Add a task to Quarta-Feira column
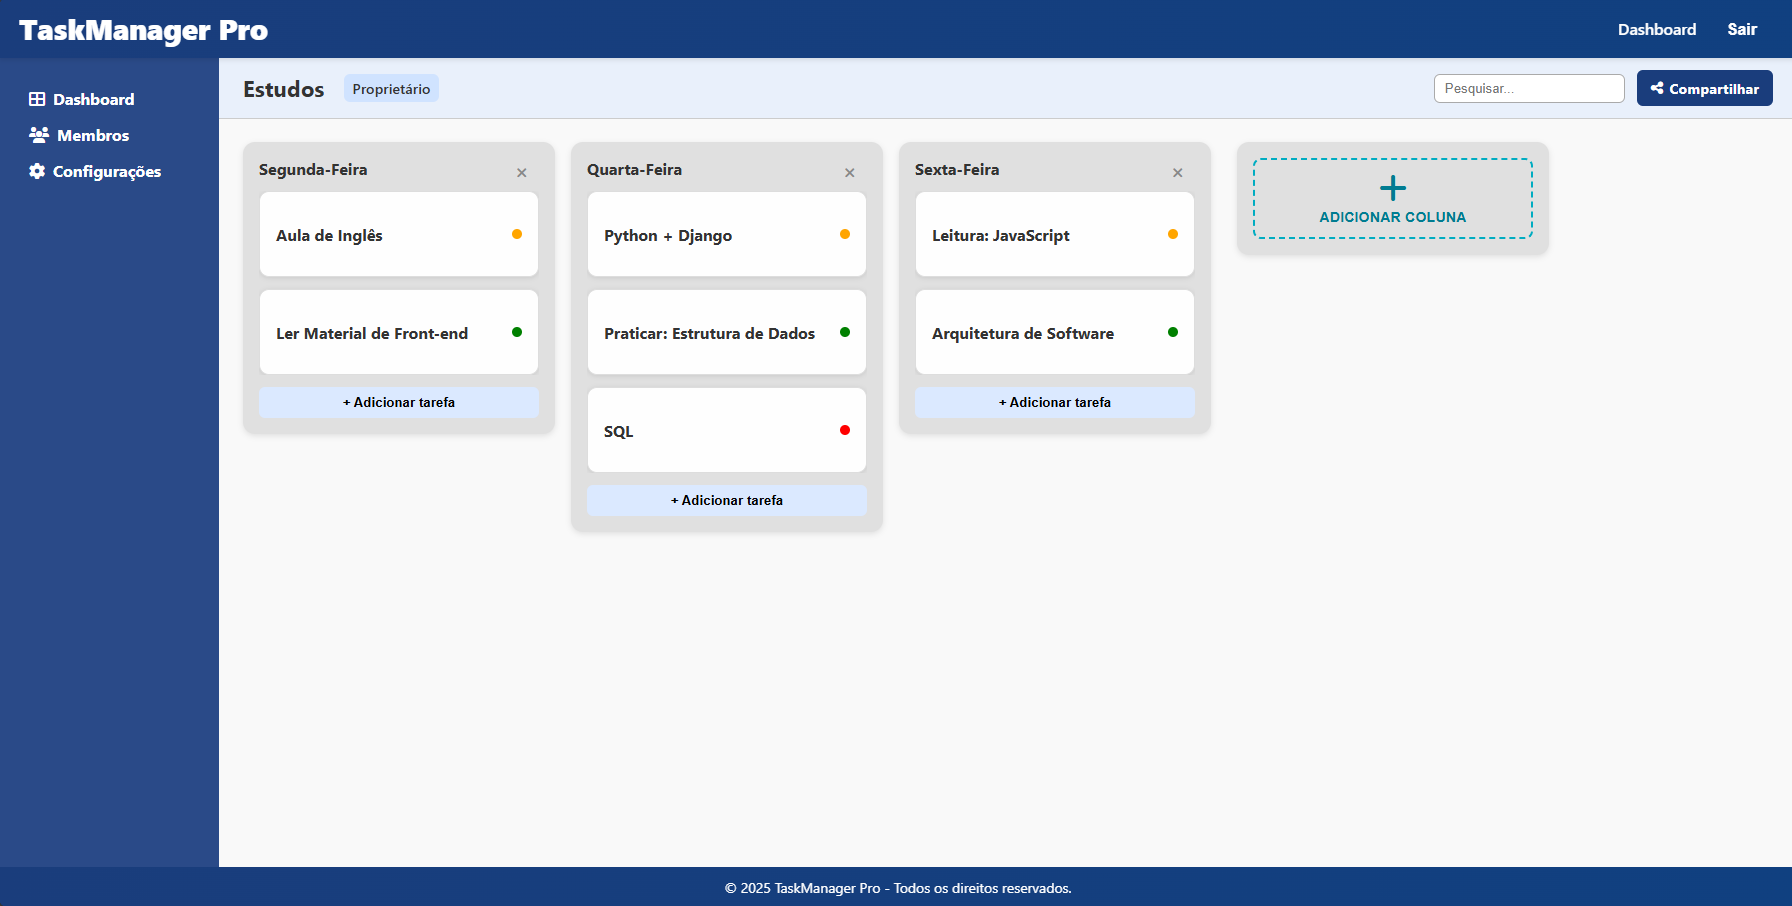 click(727, 500)
